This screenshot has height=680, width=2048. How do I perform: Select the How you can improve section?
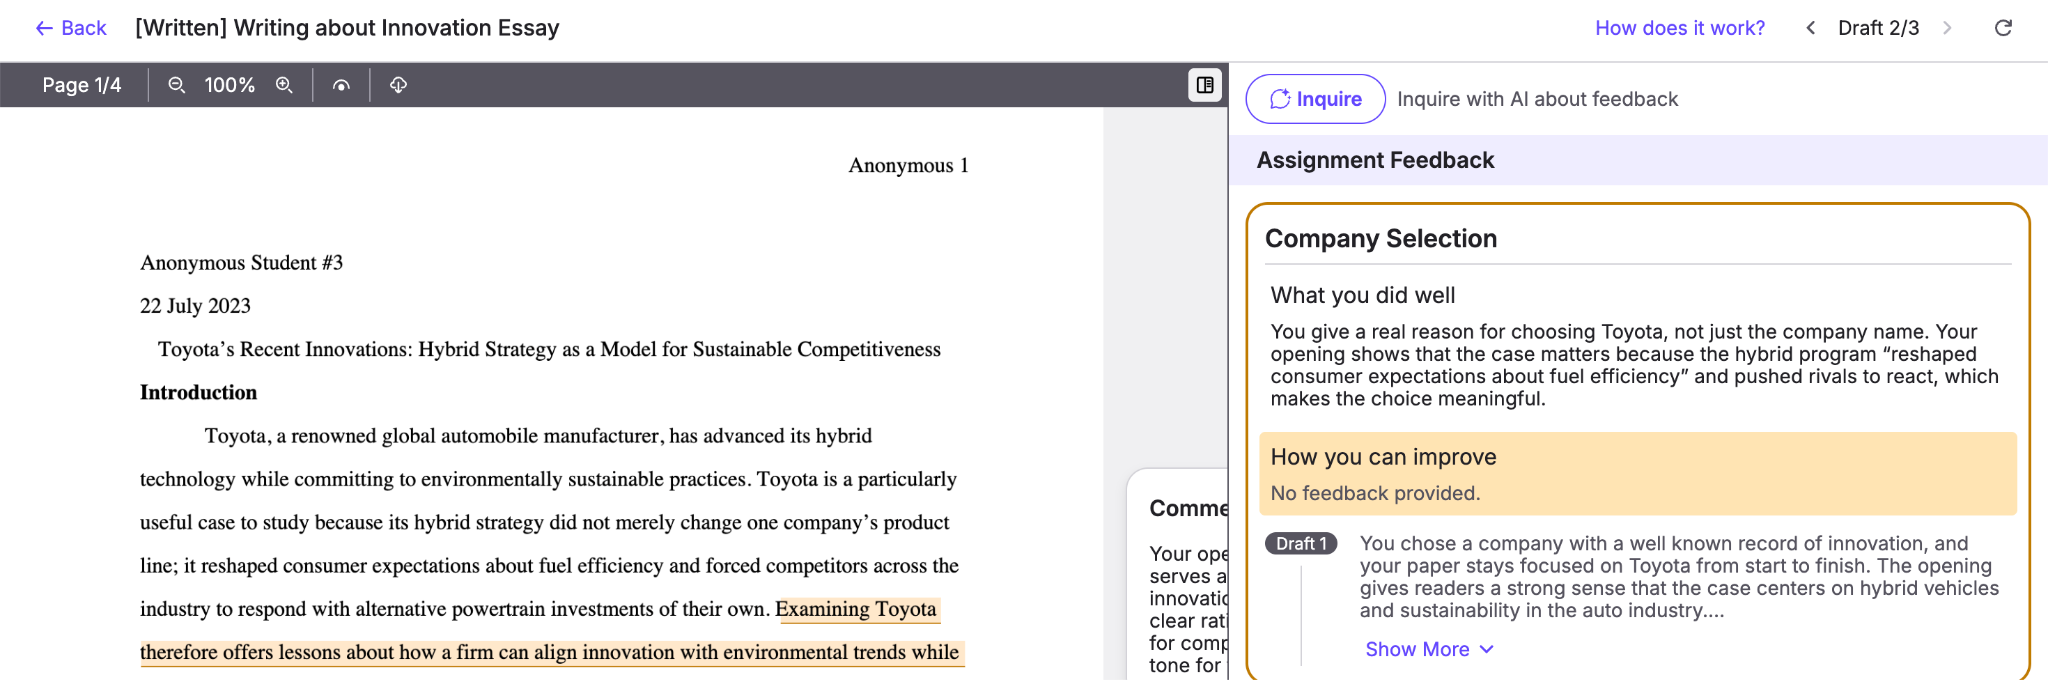pyautogui.click(x=1637, y=474)
